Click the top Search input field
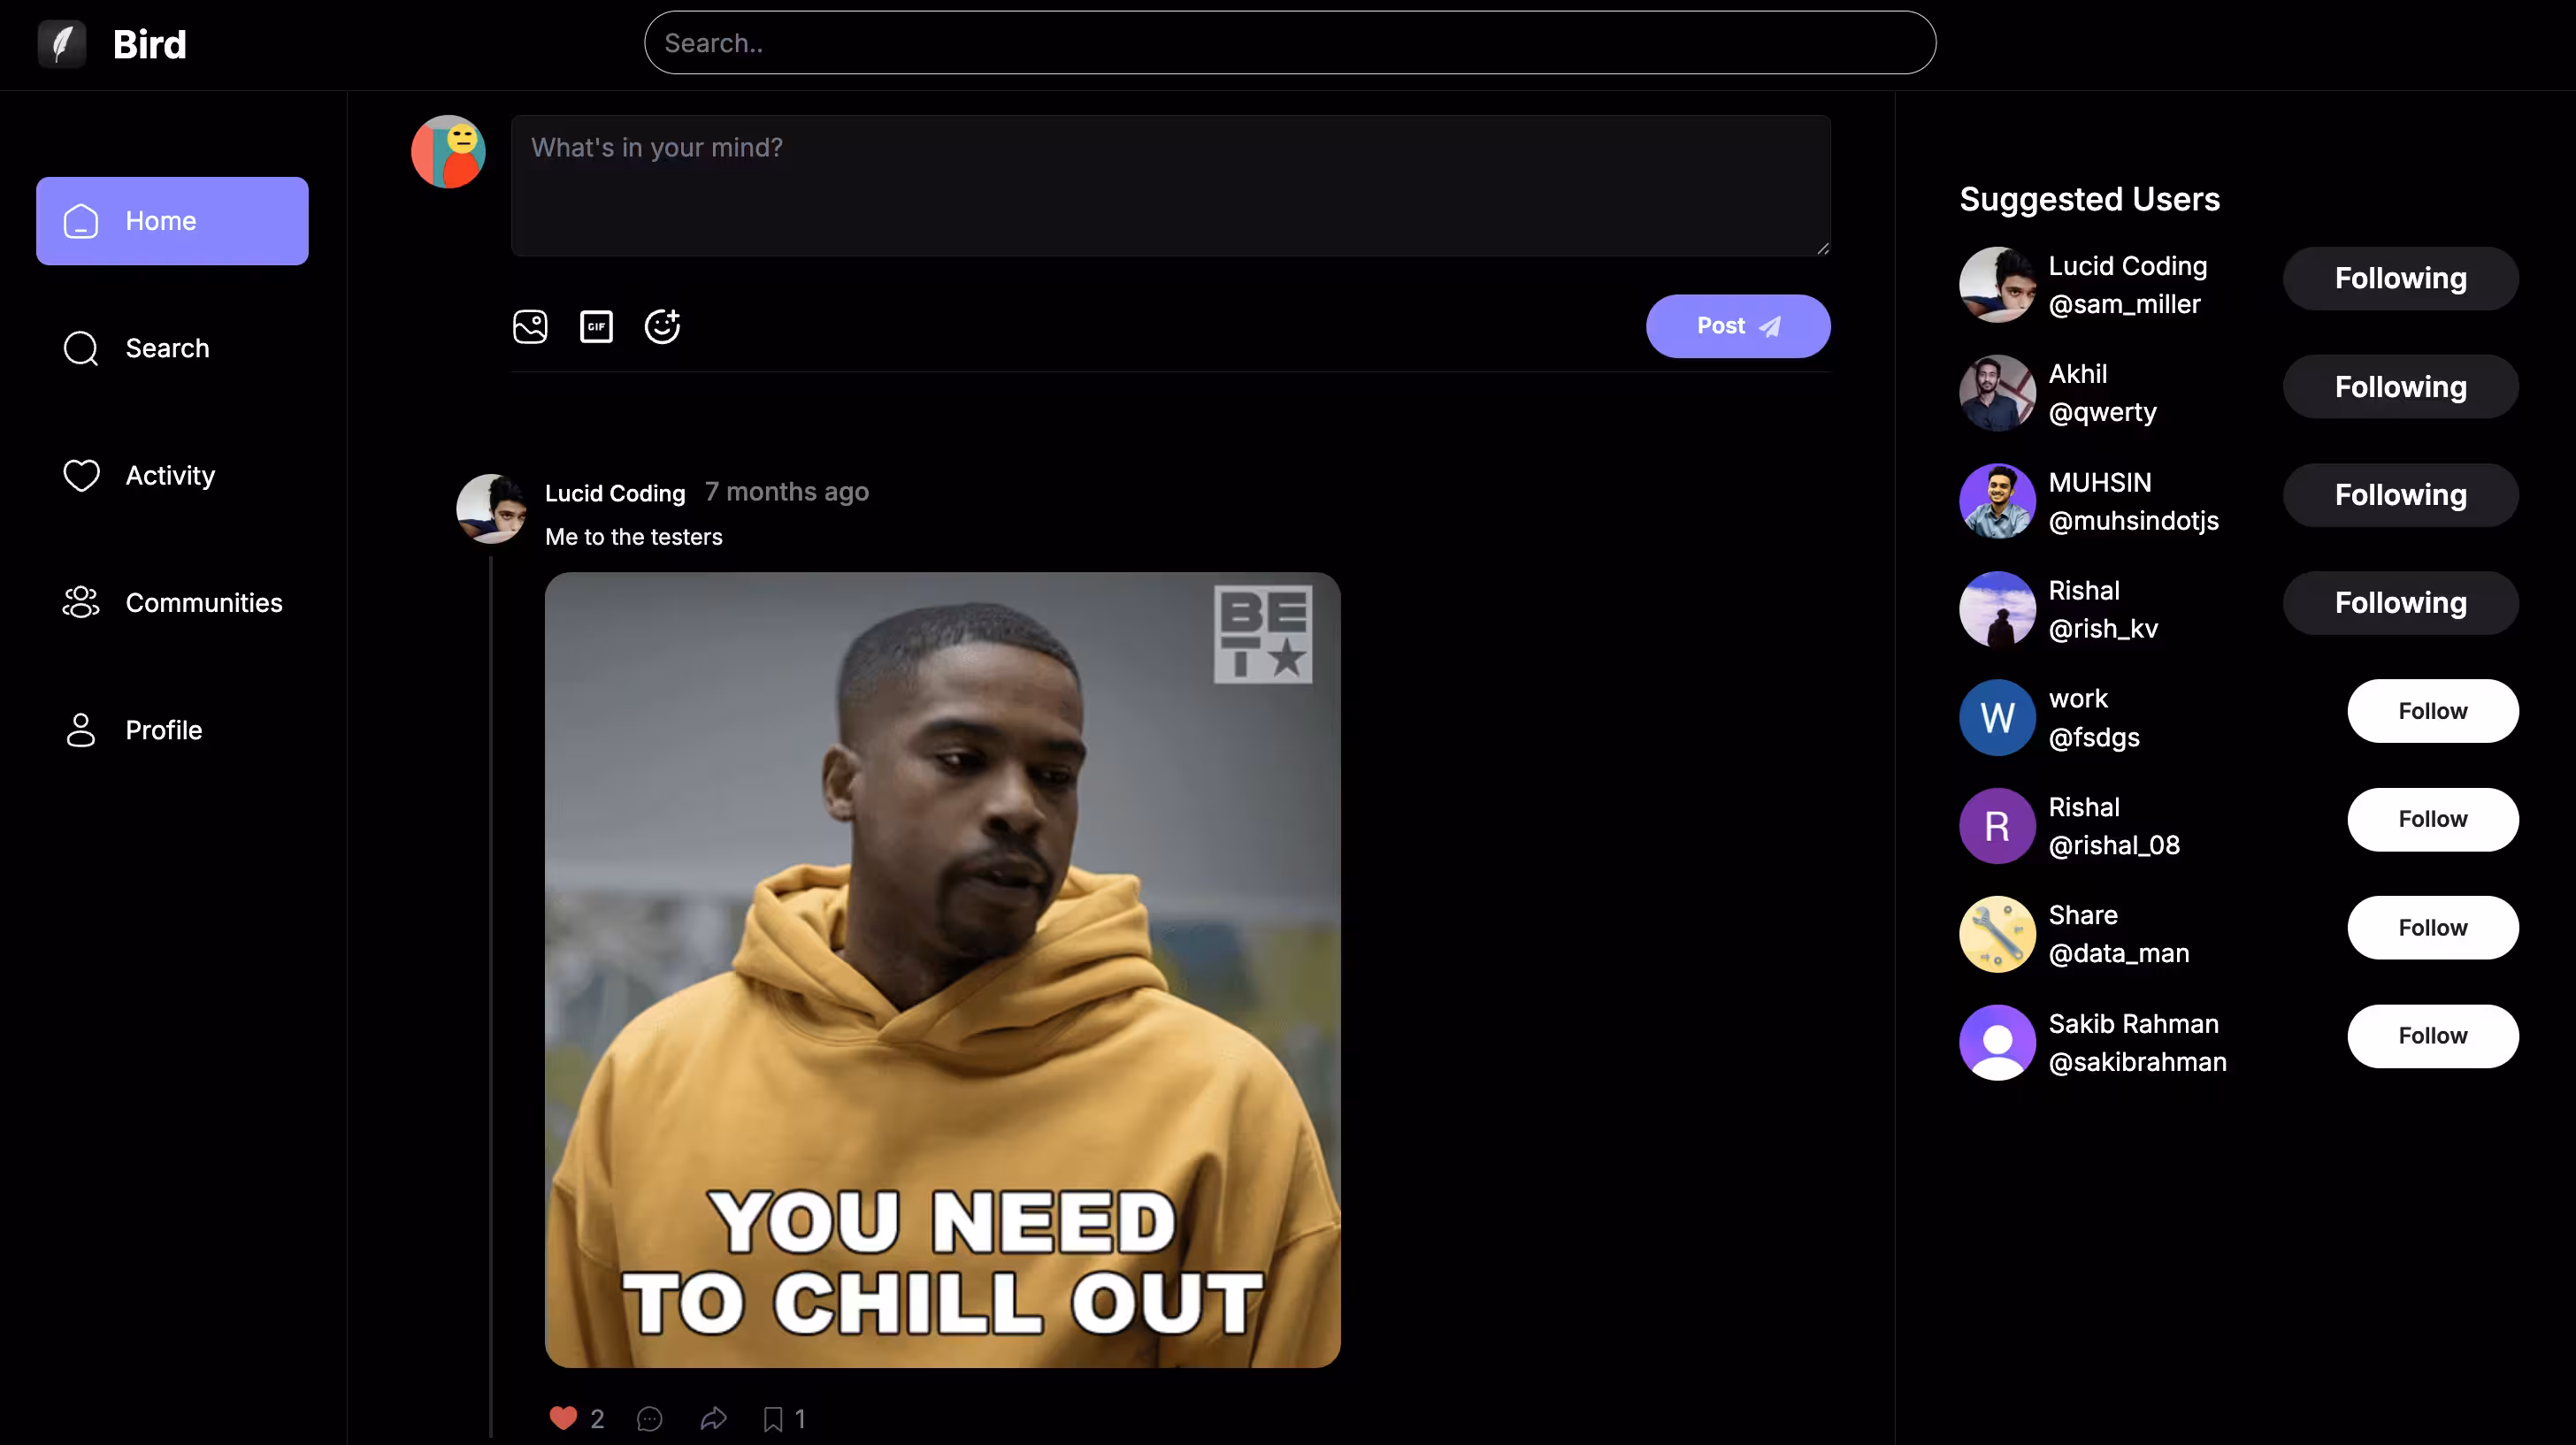The height and width of the screenshot is (1445, 2576). tap(1290, 43)
